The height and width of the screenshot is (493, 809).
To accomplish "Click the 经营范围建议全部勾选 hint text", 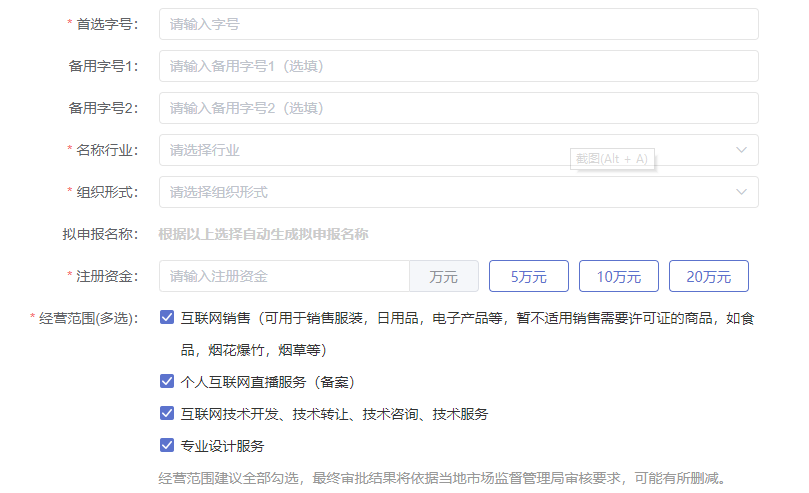I will point(441,478).
